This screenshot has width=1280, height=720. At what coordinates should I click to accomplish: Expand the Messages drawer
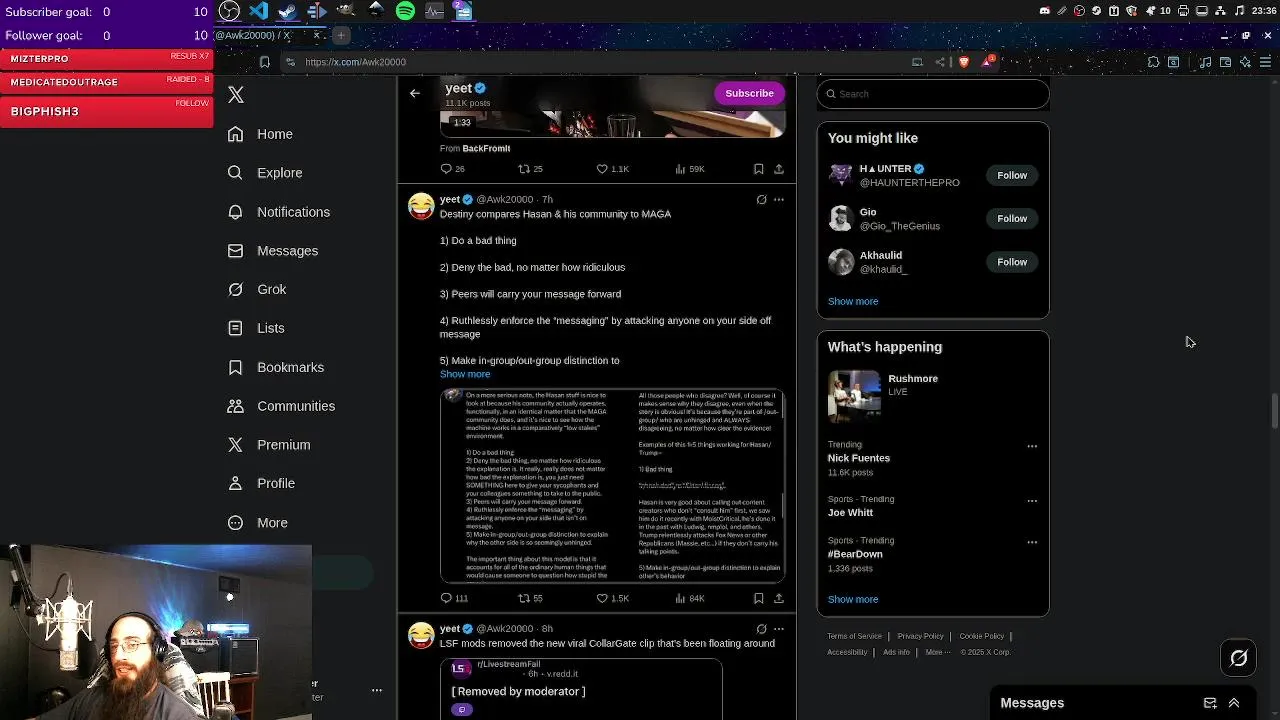tap(1234, 703)
